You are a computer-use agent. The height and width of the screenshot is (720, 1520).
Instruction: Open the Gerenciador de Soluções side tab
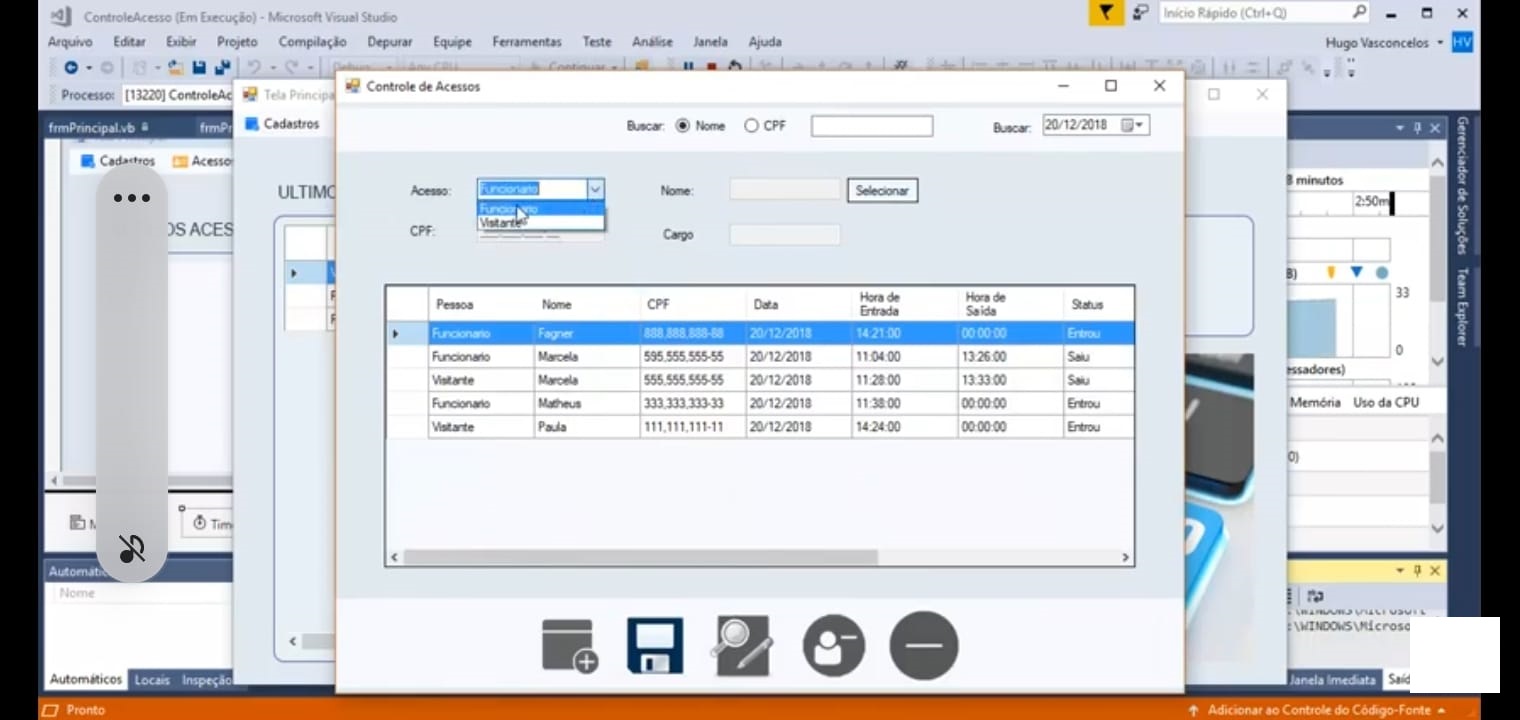(1462, 185)
